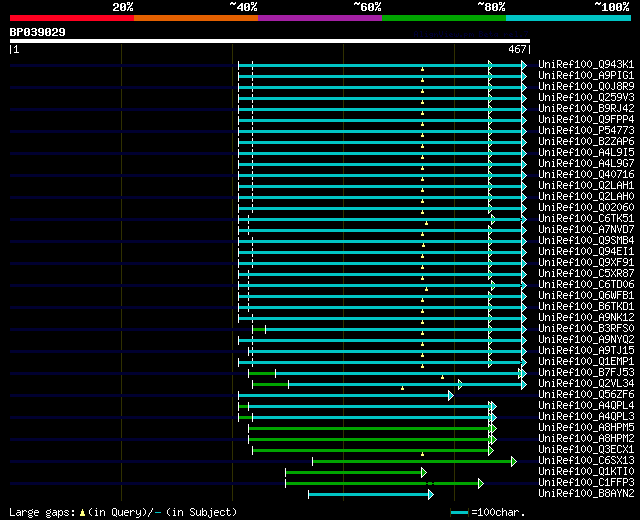Image resolution: width=640 pixels, height=520 pixels.
Task: Select the UniRef100_Q40716 label
Action: pos(586,175)
